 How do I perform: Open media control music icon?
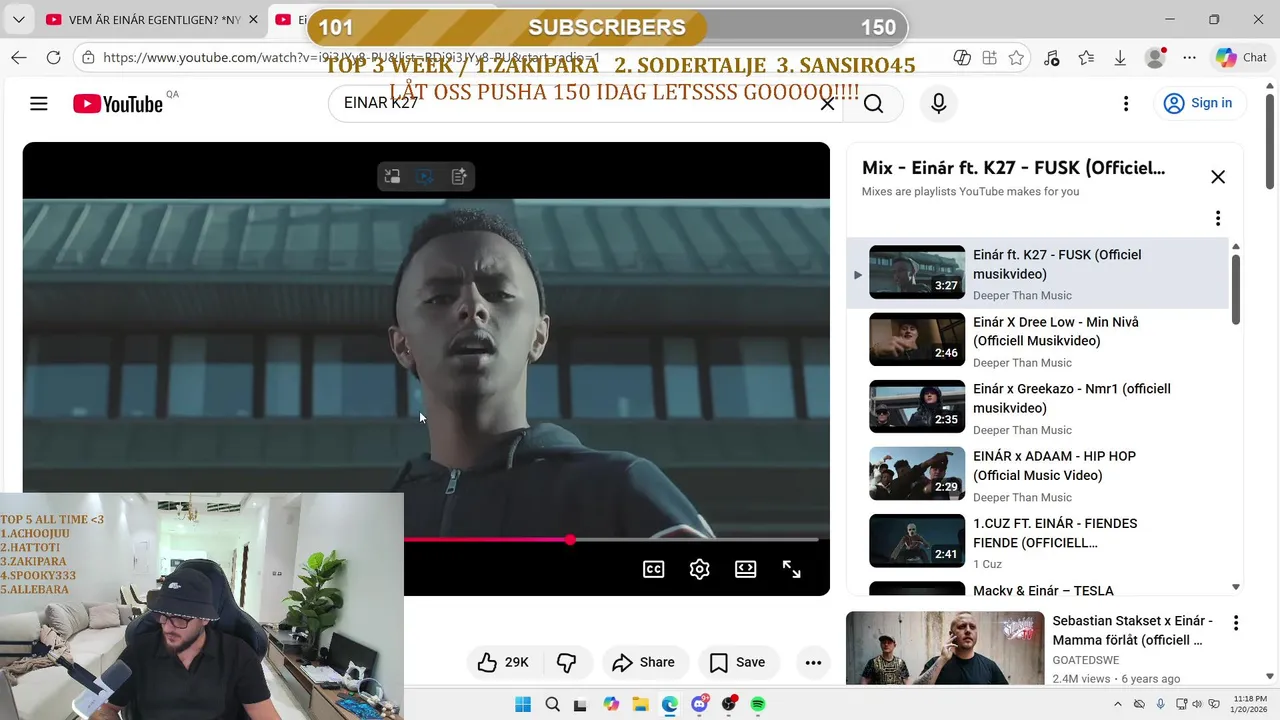click(1051, 58)
